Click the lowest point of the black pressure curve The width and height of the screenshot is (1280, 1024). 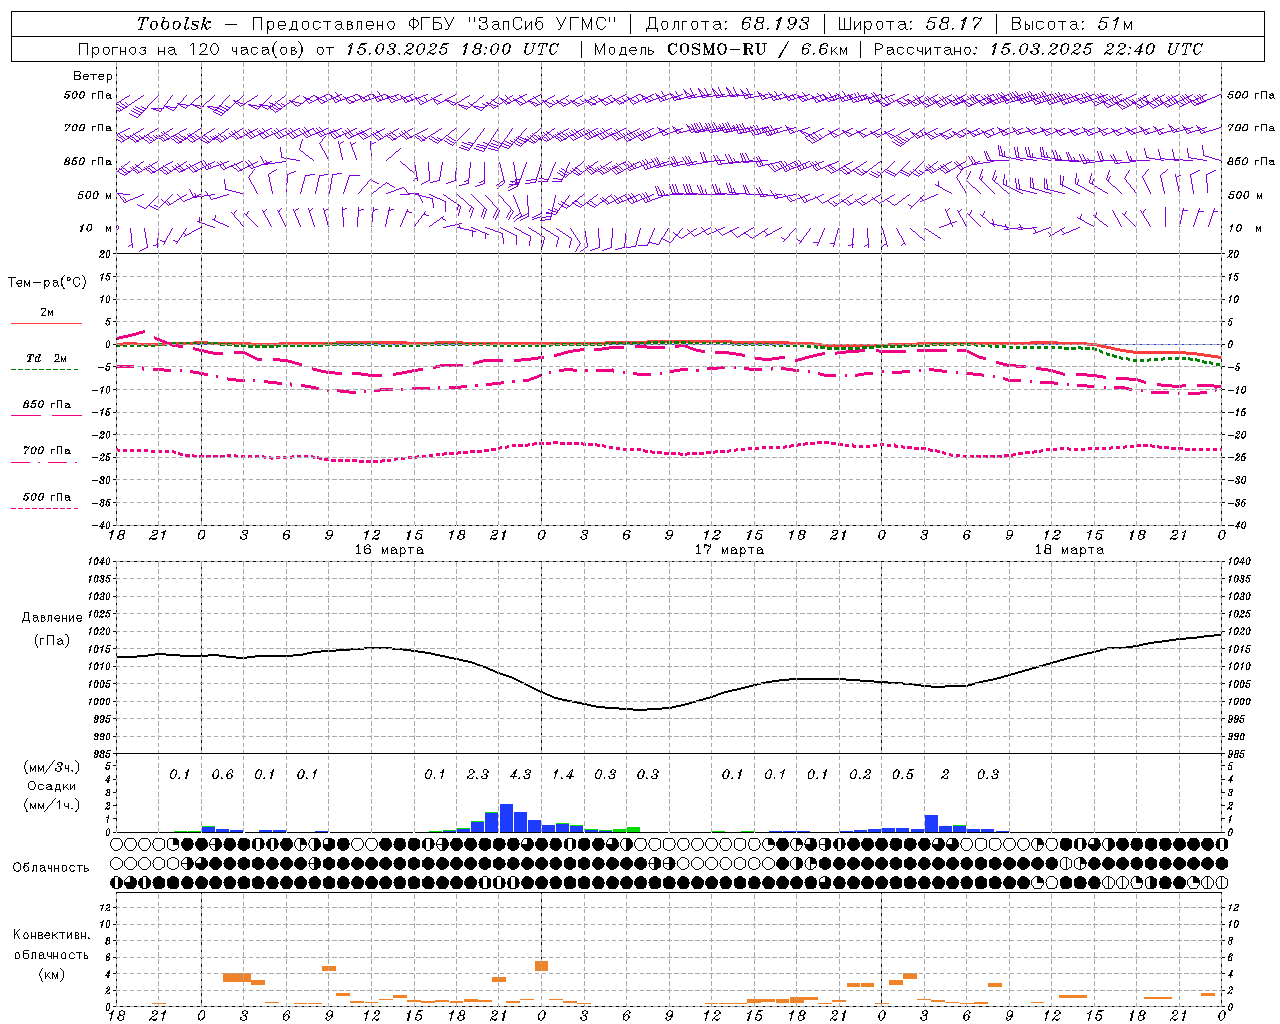641,710
